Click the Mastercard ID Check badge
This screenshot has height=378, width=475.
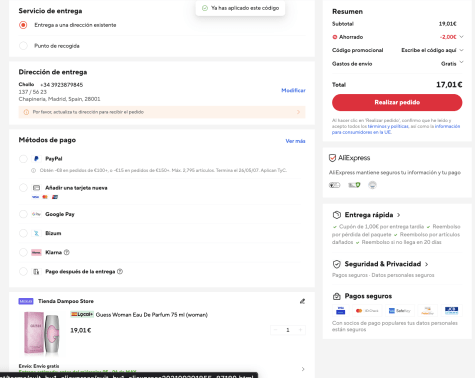366,310
